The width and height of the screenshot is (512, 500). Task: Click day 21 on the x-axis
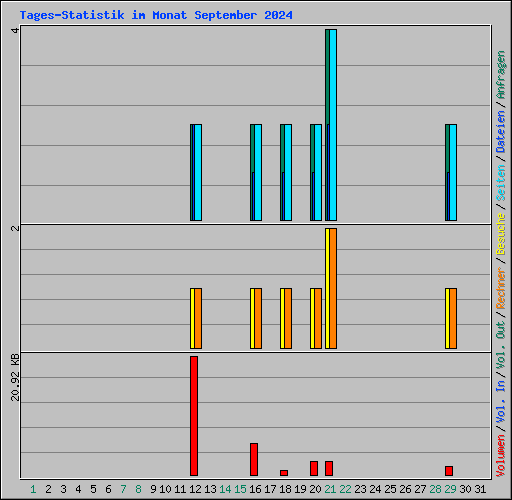pyautogui.click(x=330, y=489)
